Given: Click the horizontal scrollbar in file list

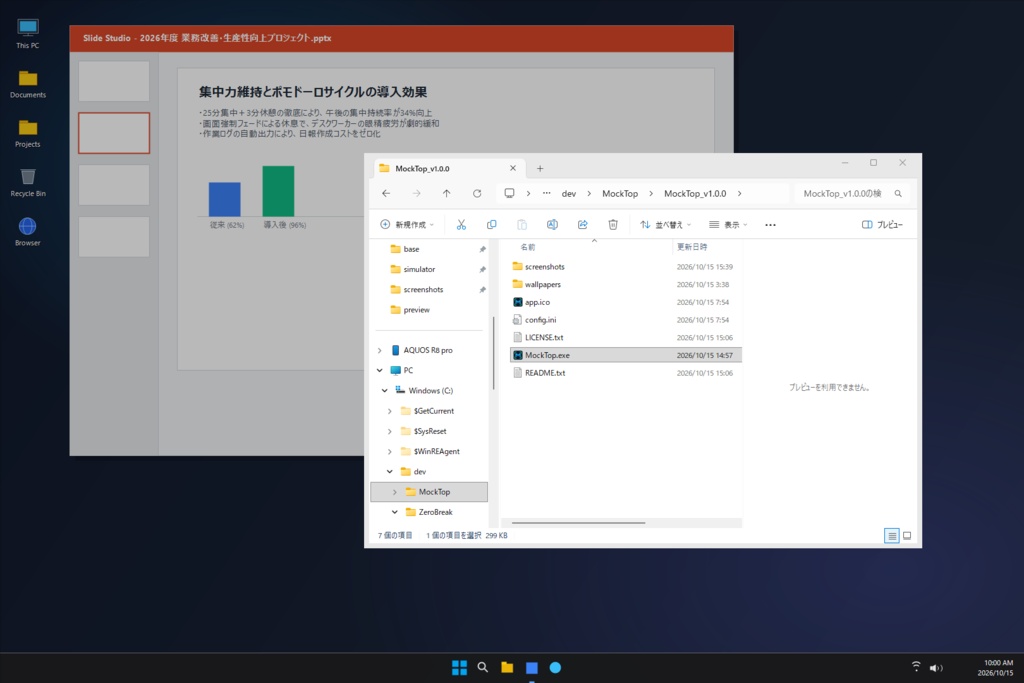Looking at the screenshot, I should click(x=579, y=522).
